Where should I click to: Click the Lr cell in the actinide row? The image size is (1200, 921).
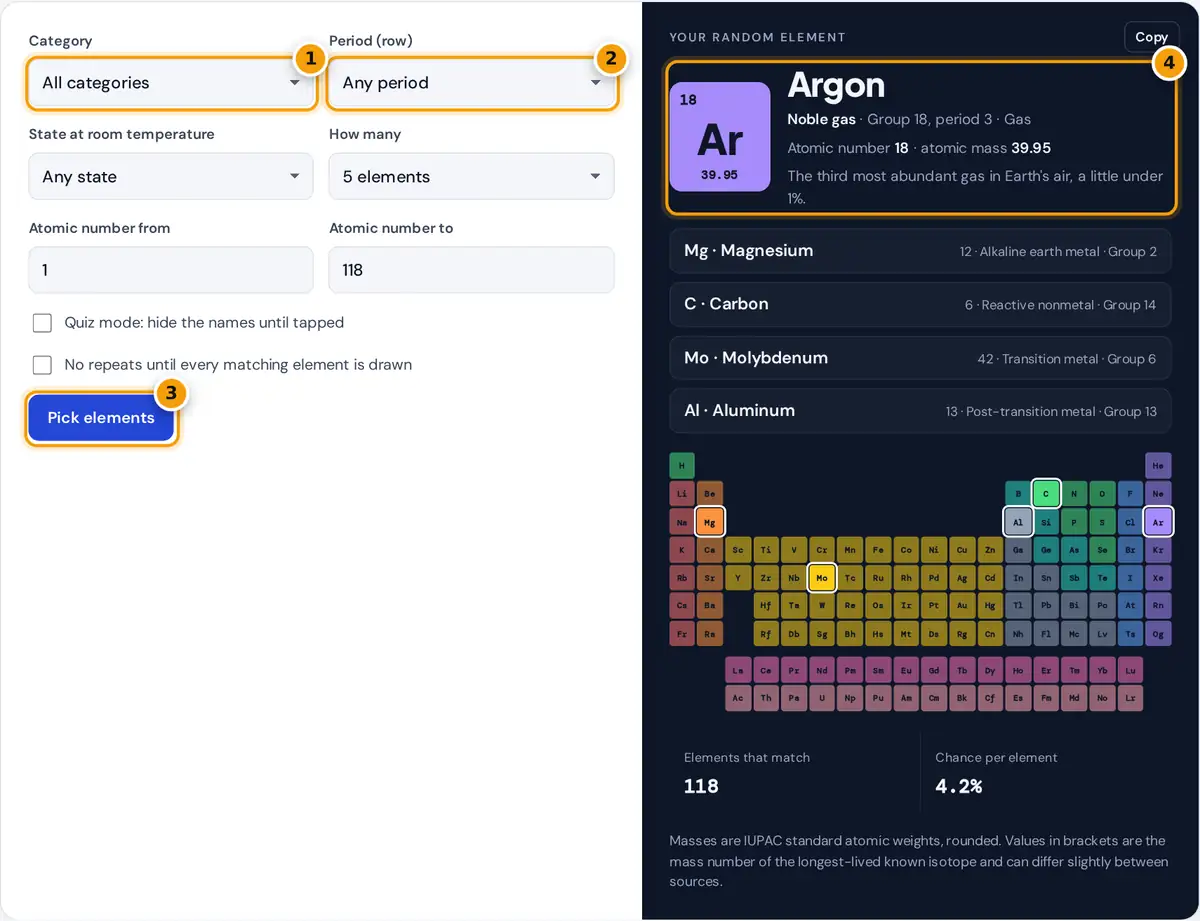[x=1130, y=699]
